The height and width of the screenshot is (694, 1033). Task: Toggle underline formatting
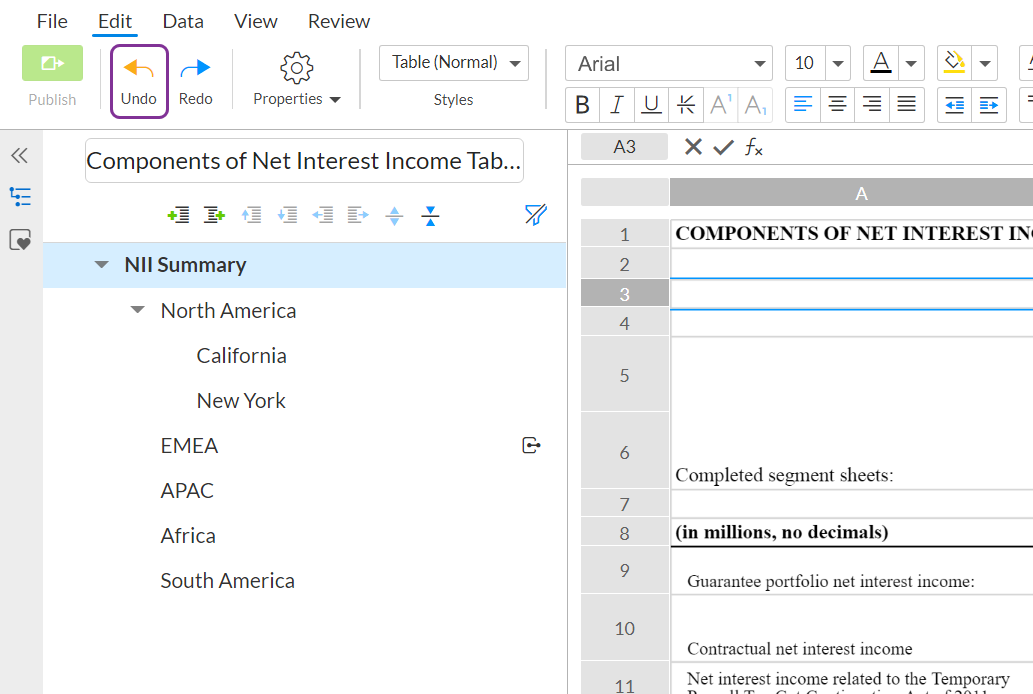651,104
